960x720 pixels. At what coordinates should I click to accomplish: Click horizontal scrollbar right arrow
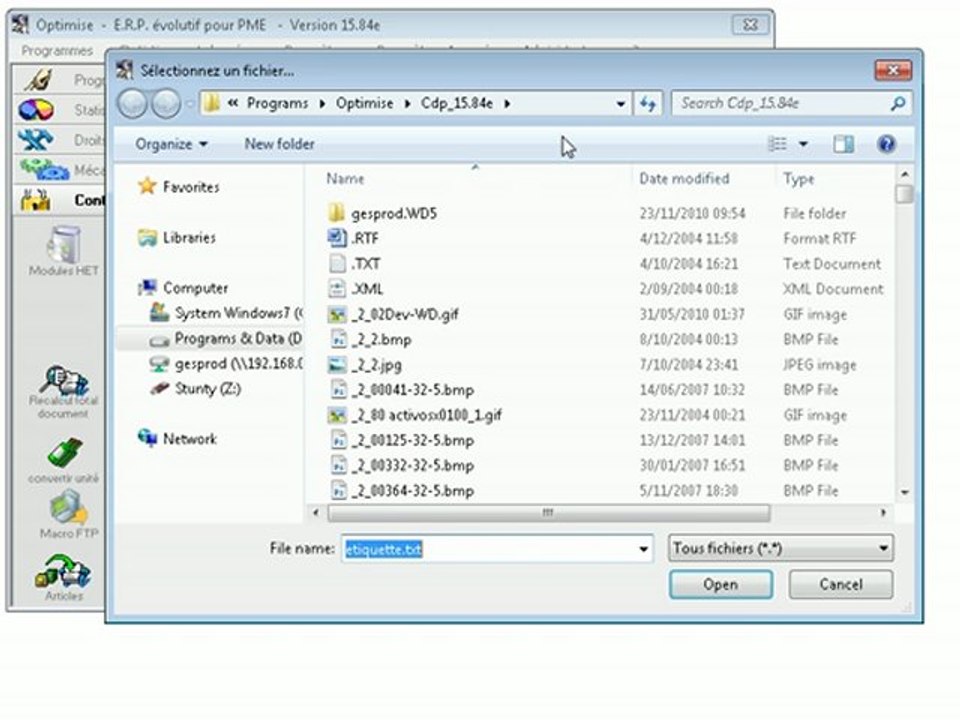click(x=883, y=512)
